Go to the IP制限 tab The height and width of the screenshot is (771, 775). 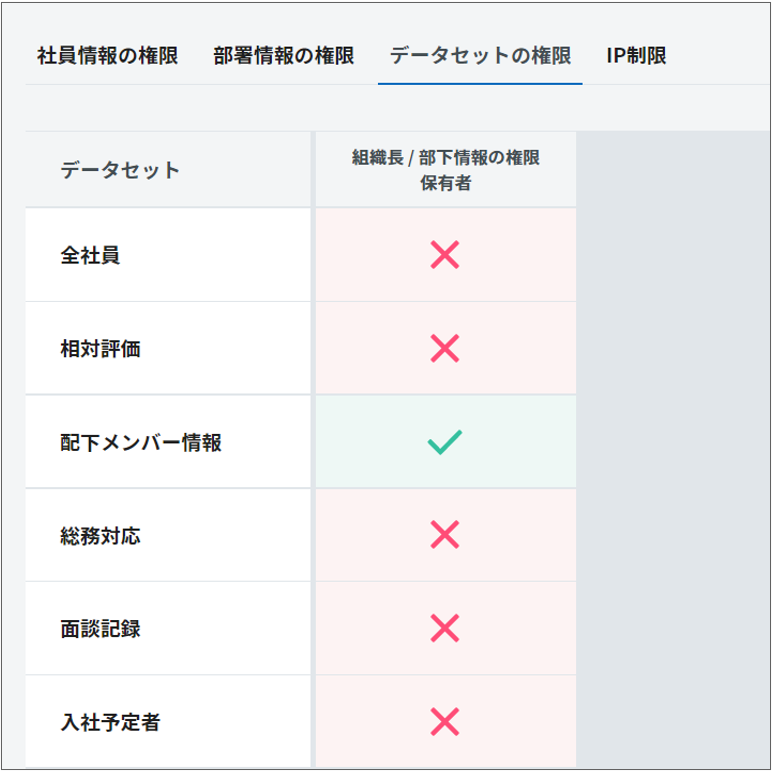pos(636,56)
